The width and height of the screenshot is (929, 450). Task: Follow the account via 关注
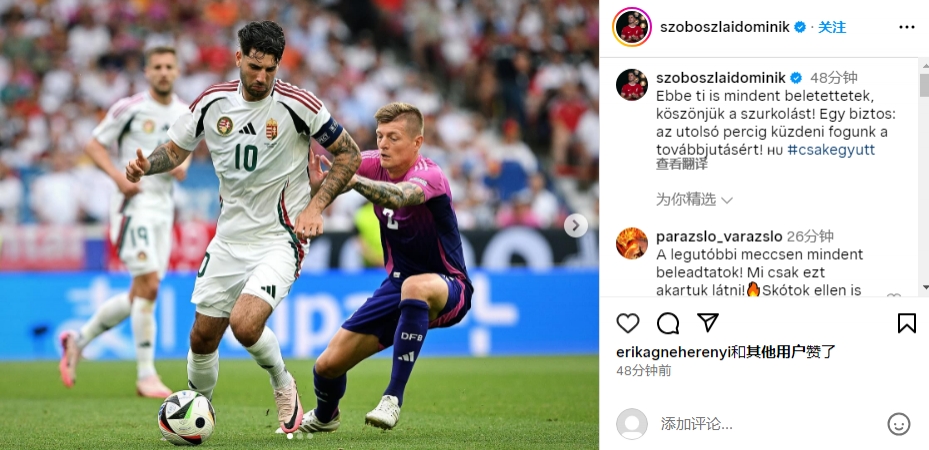pyautogui.click(x=832, y=27)
